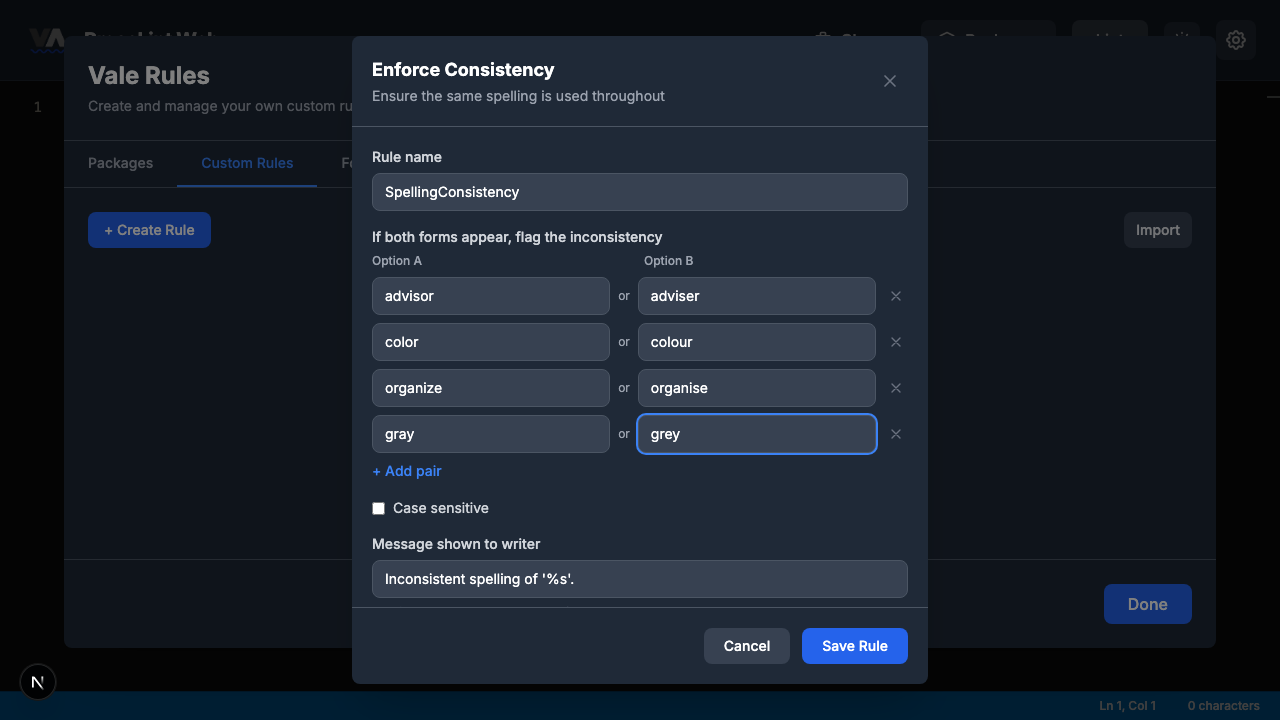
Task: Remove the advisor/adviser pair with its X icon
Action: tap(895, 295)
